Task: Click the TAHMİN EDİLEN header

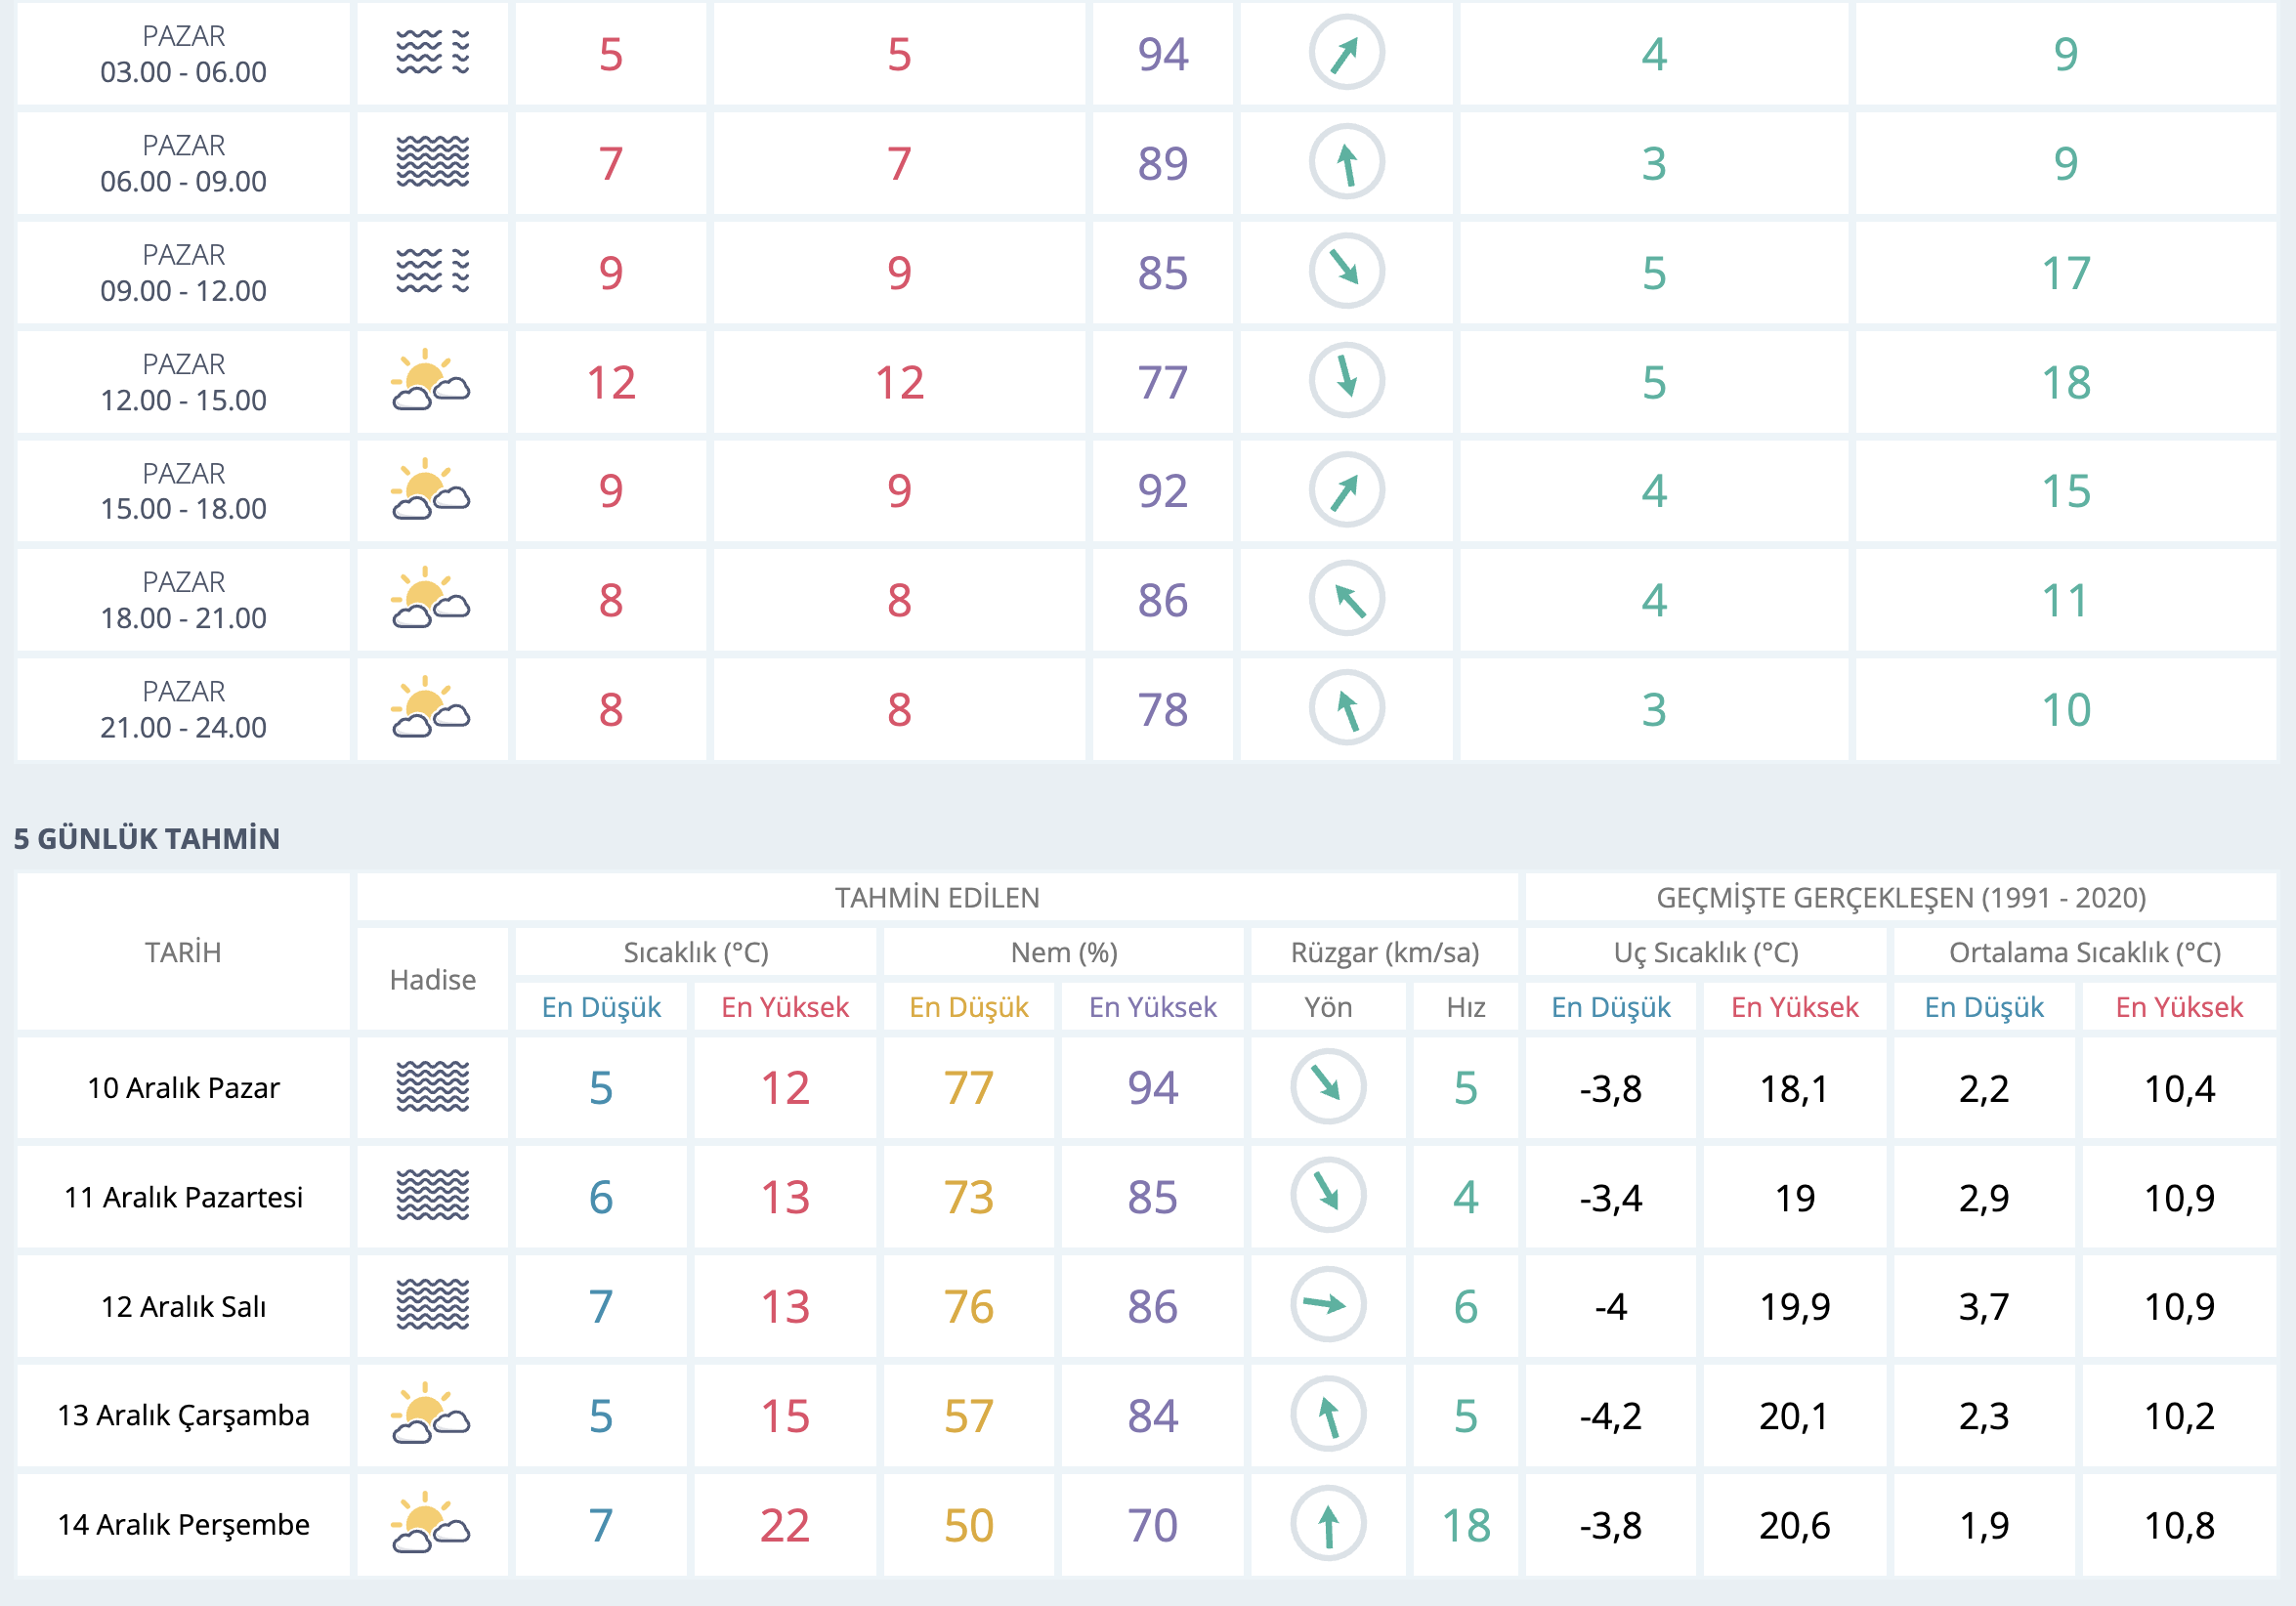Action: point(937,898)
